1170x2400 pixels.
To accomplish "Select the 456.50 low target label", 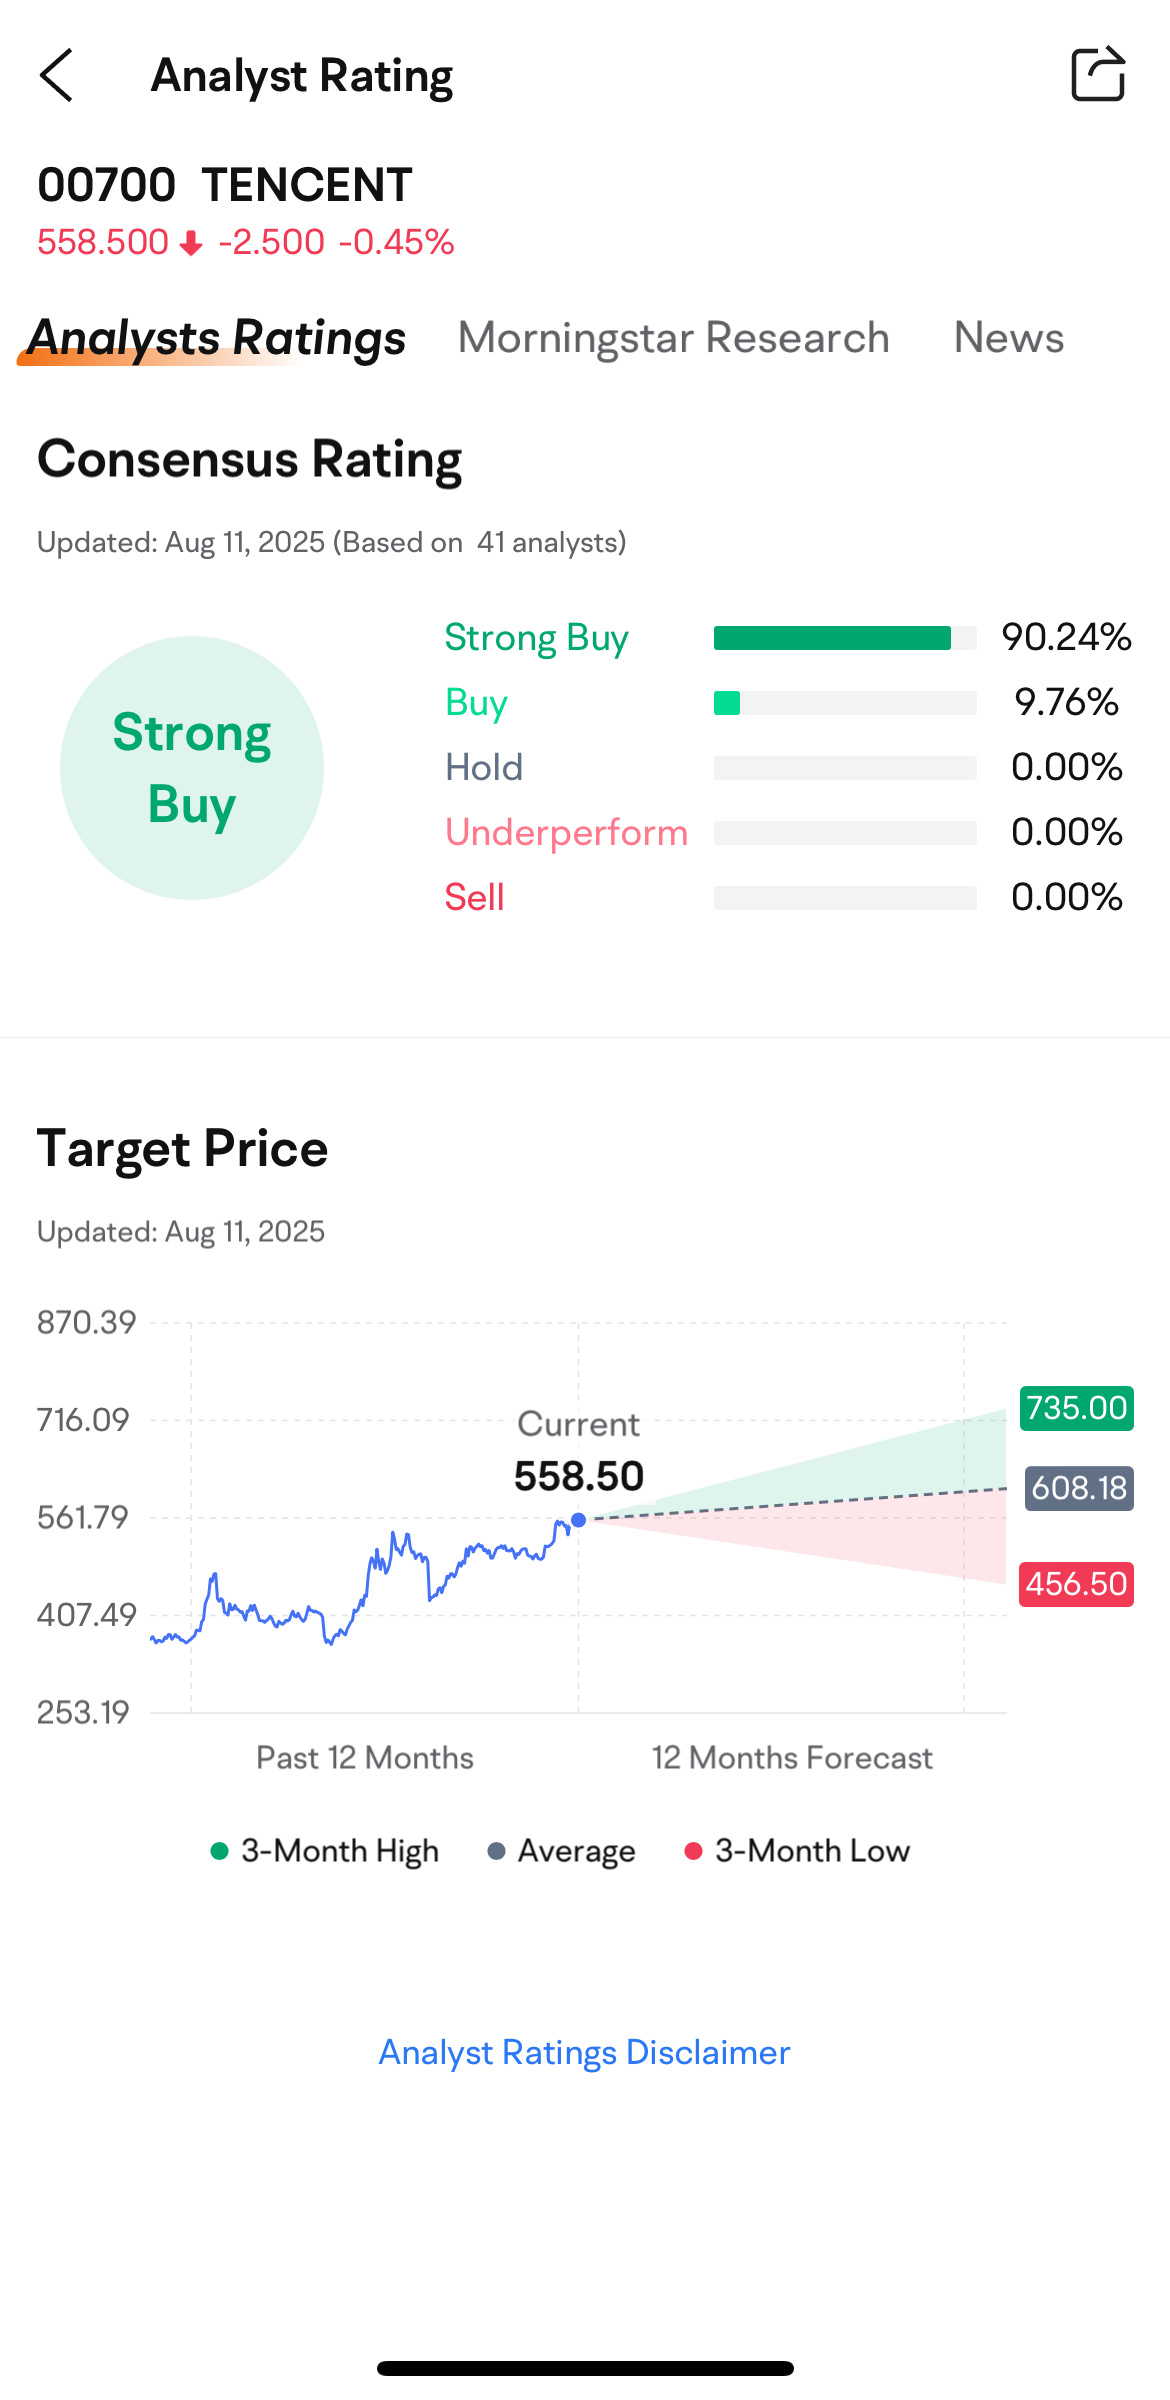I will point(1077,1584).
